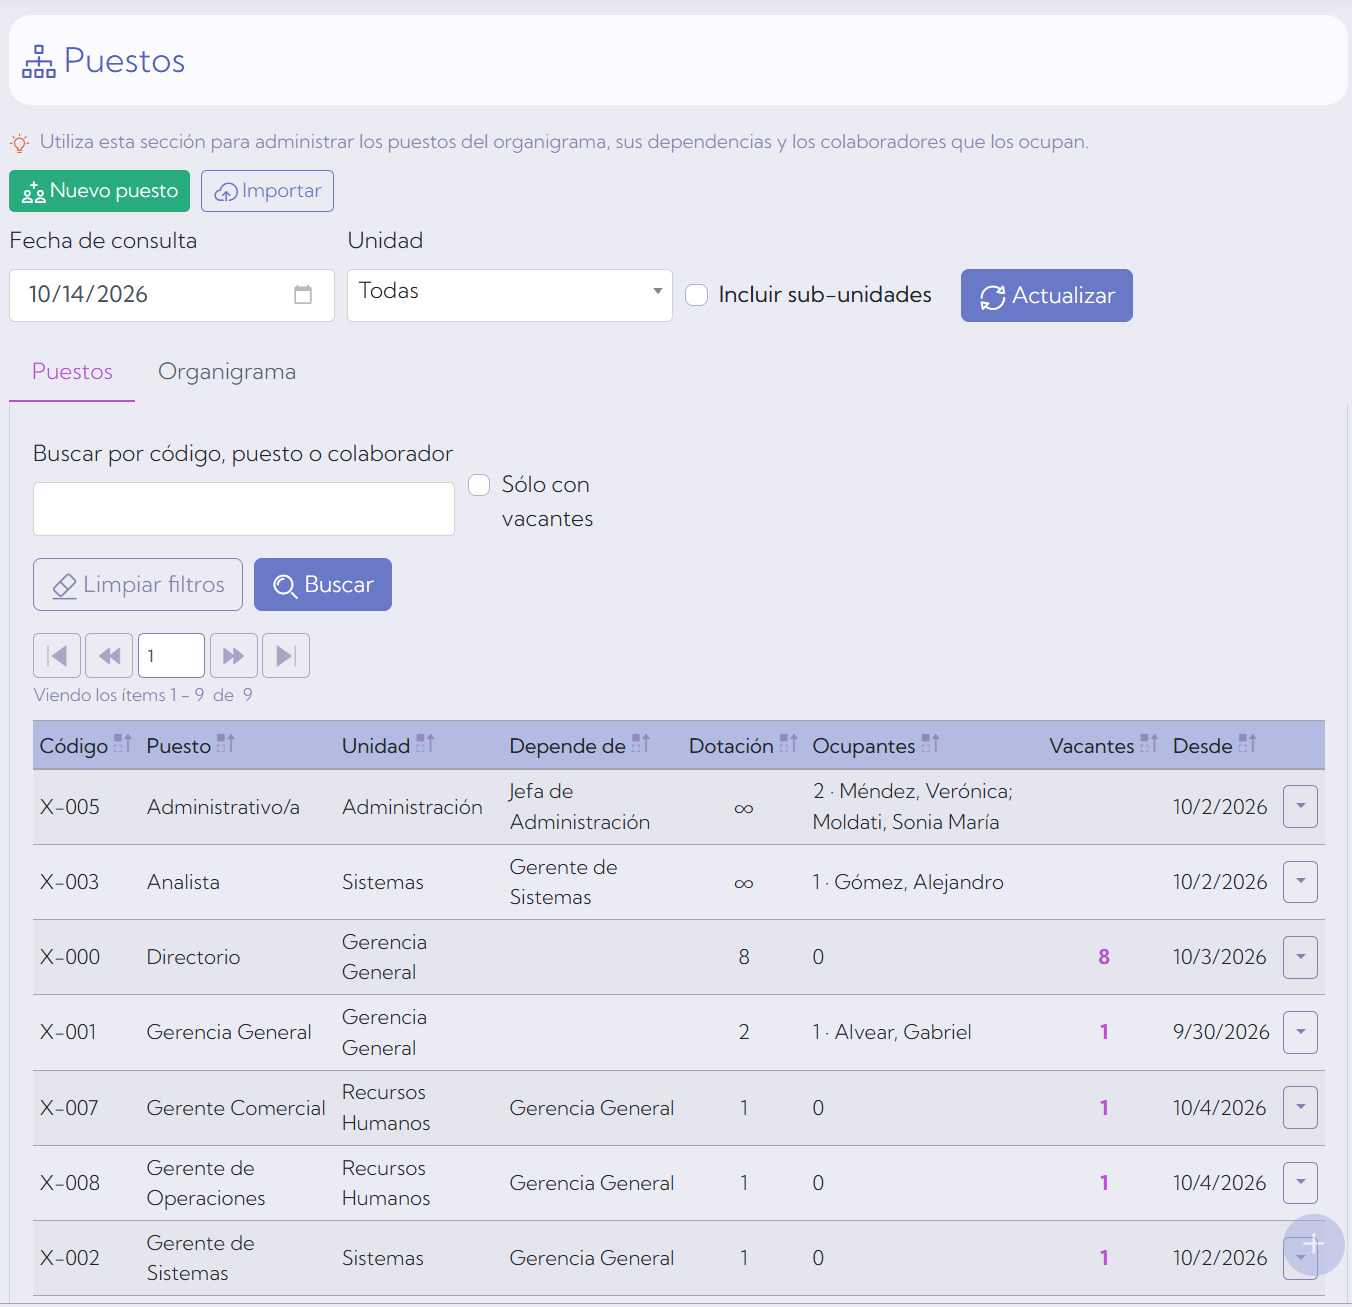1352x1307 pixels.
Task: Sort table by Ocupantes column
Action: pos(931,744)
